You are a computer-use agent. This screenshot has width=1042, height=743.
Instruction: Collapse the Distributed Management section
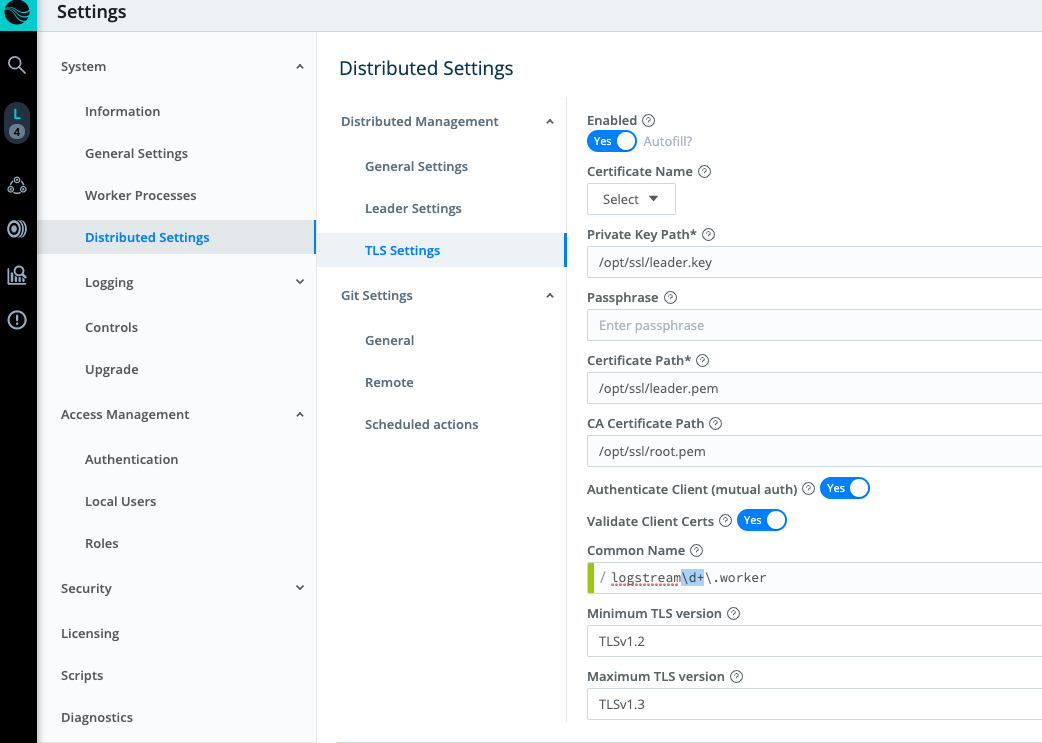coord(549,121)
